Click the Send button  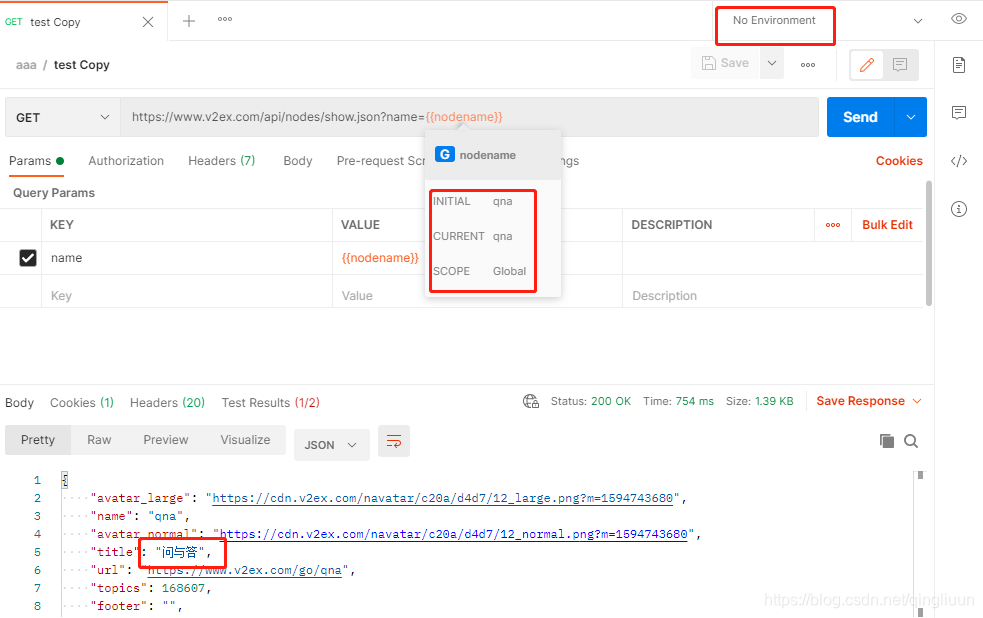[860, 117]
